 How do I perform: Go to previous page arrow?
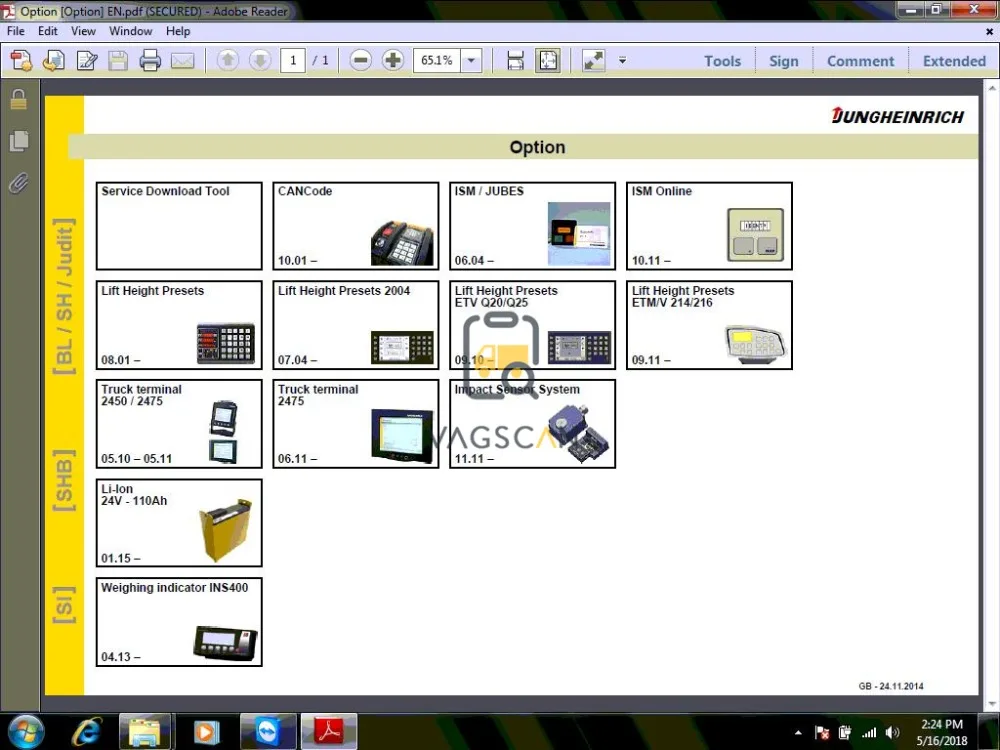click(228, 61)
